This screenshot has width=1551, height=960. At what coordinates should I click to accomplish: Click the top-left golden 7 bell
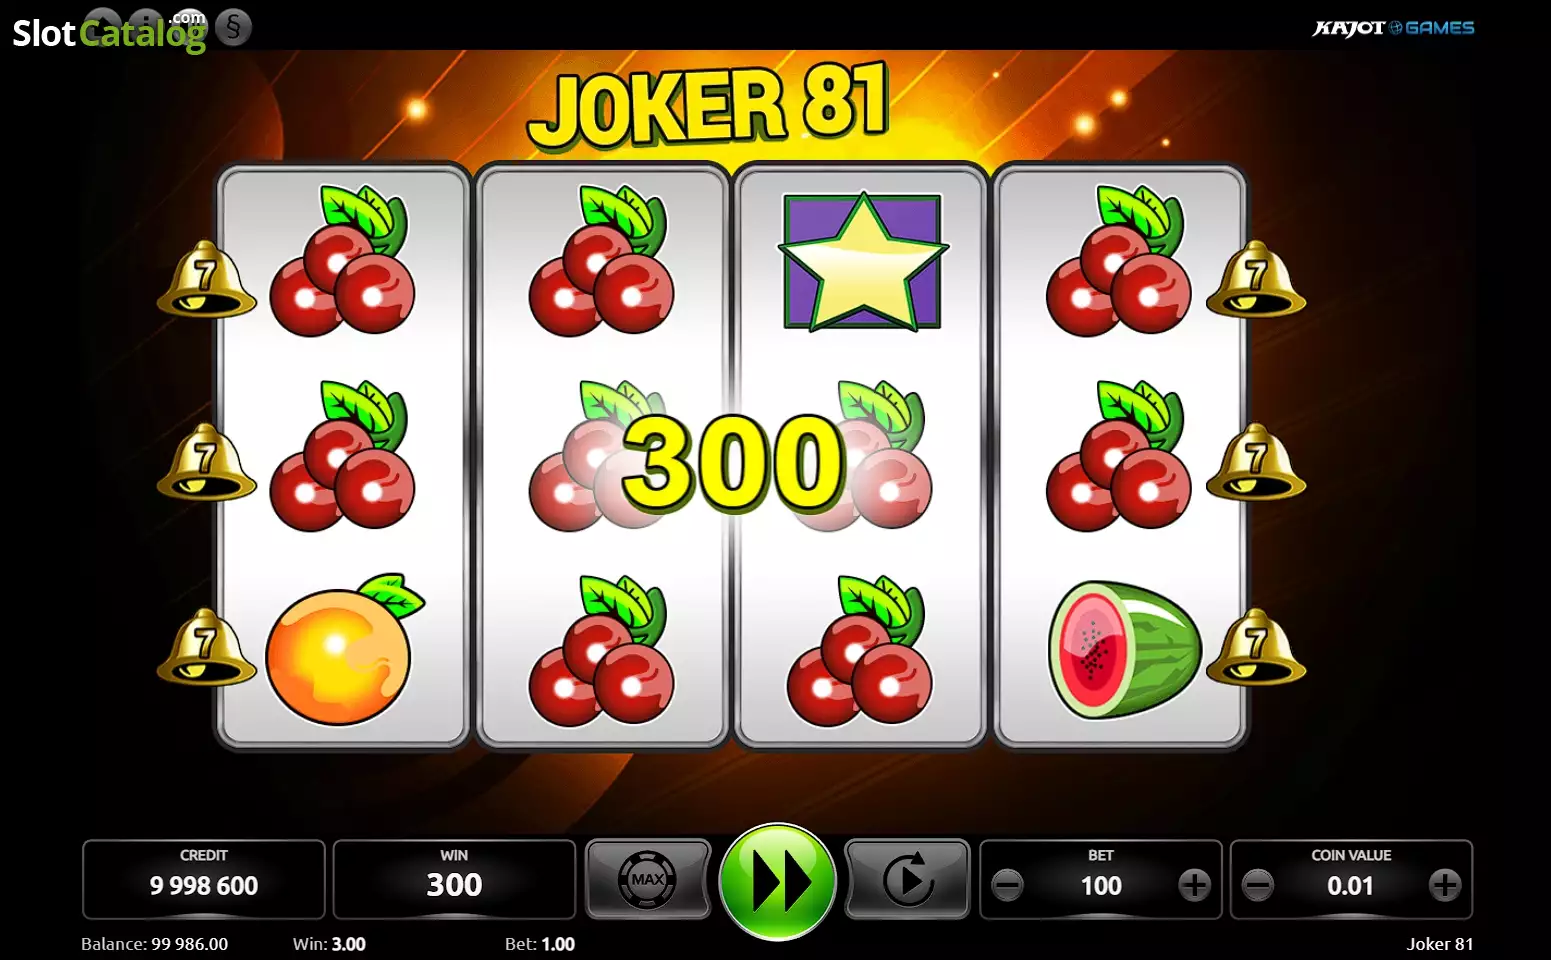pyautogui.click(x=206, y=279)
